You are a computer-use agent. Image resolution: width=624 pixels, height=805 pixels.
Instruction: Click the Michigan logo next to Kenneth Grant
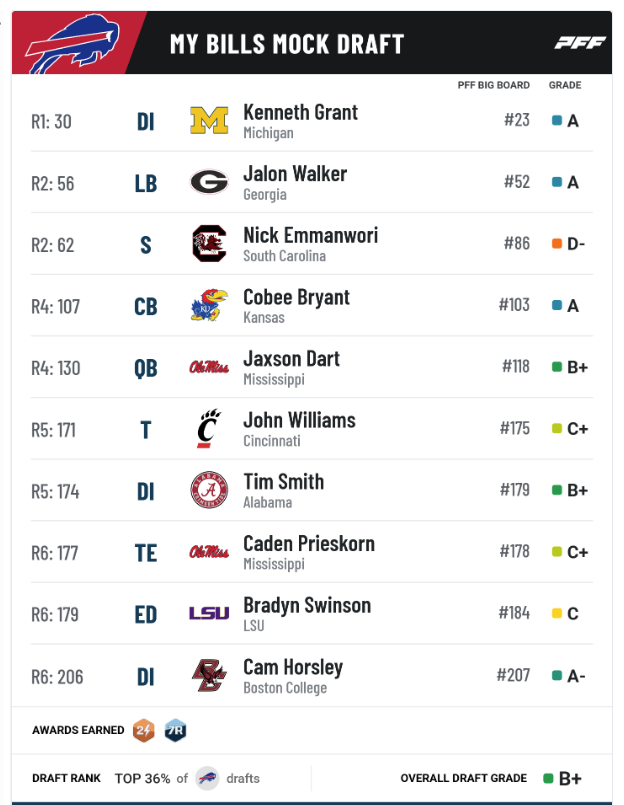(209, 121)
